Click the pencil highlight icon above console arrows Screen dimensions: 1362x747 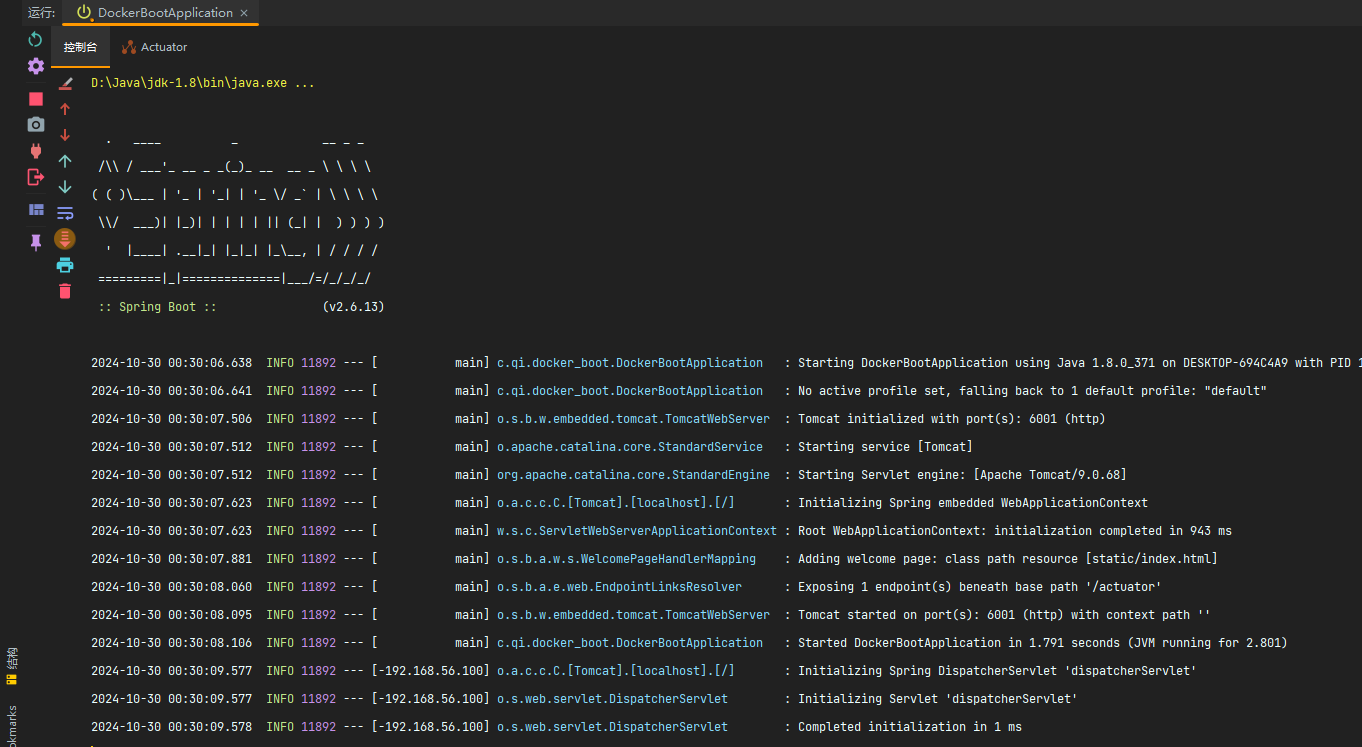coord(65,83)
